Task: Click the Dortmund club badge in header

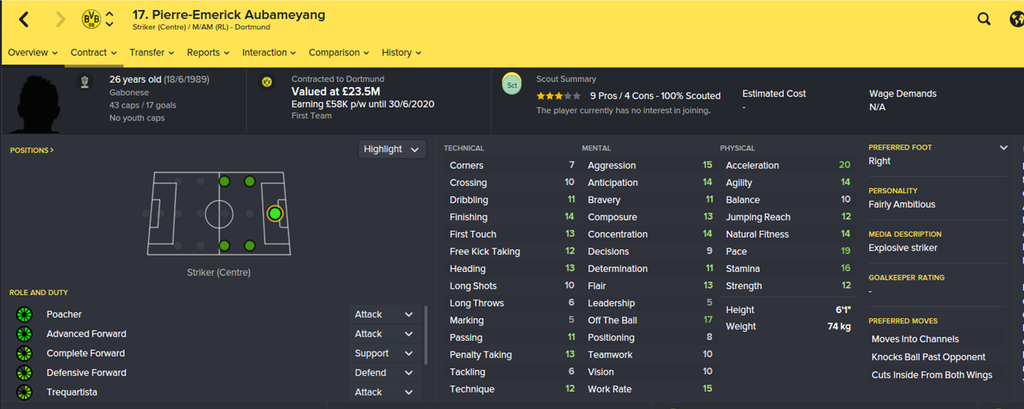Action: pos(91,20)
